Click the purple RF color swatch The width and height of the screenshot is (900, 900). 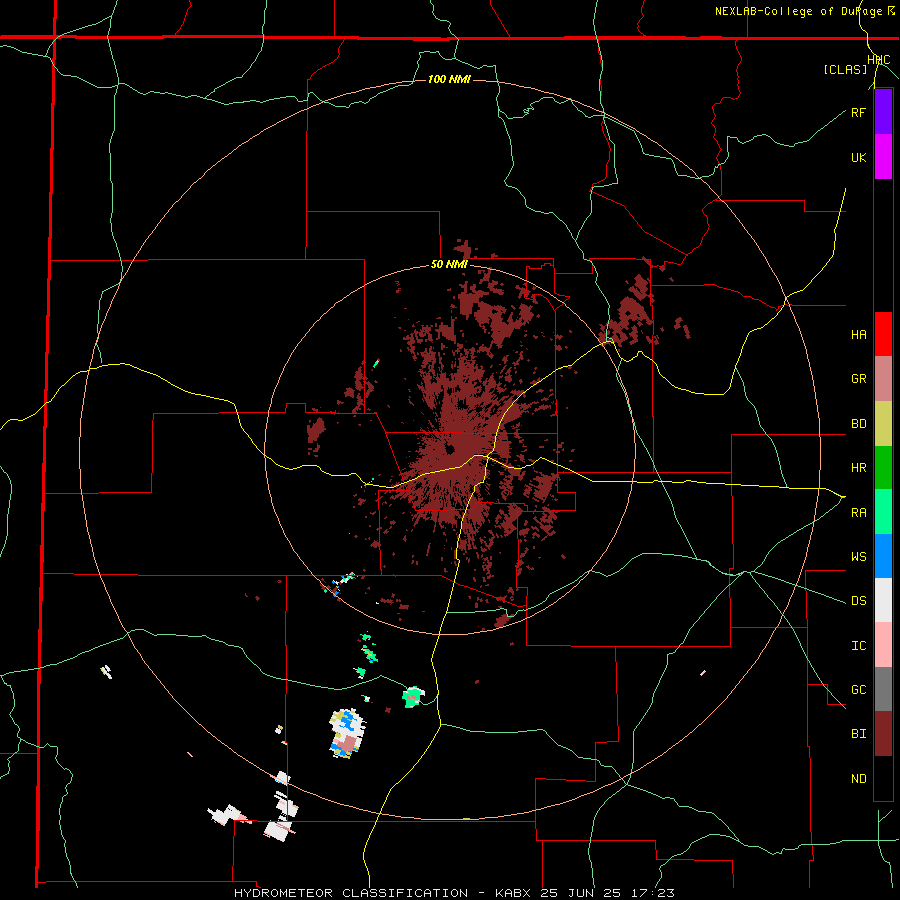pyautogui.click(x=883, y=112)
